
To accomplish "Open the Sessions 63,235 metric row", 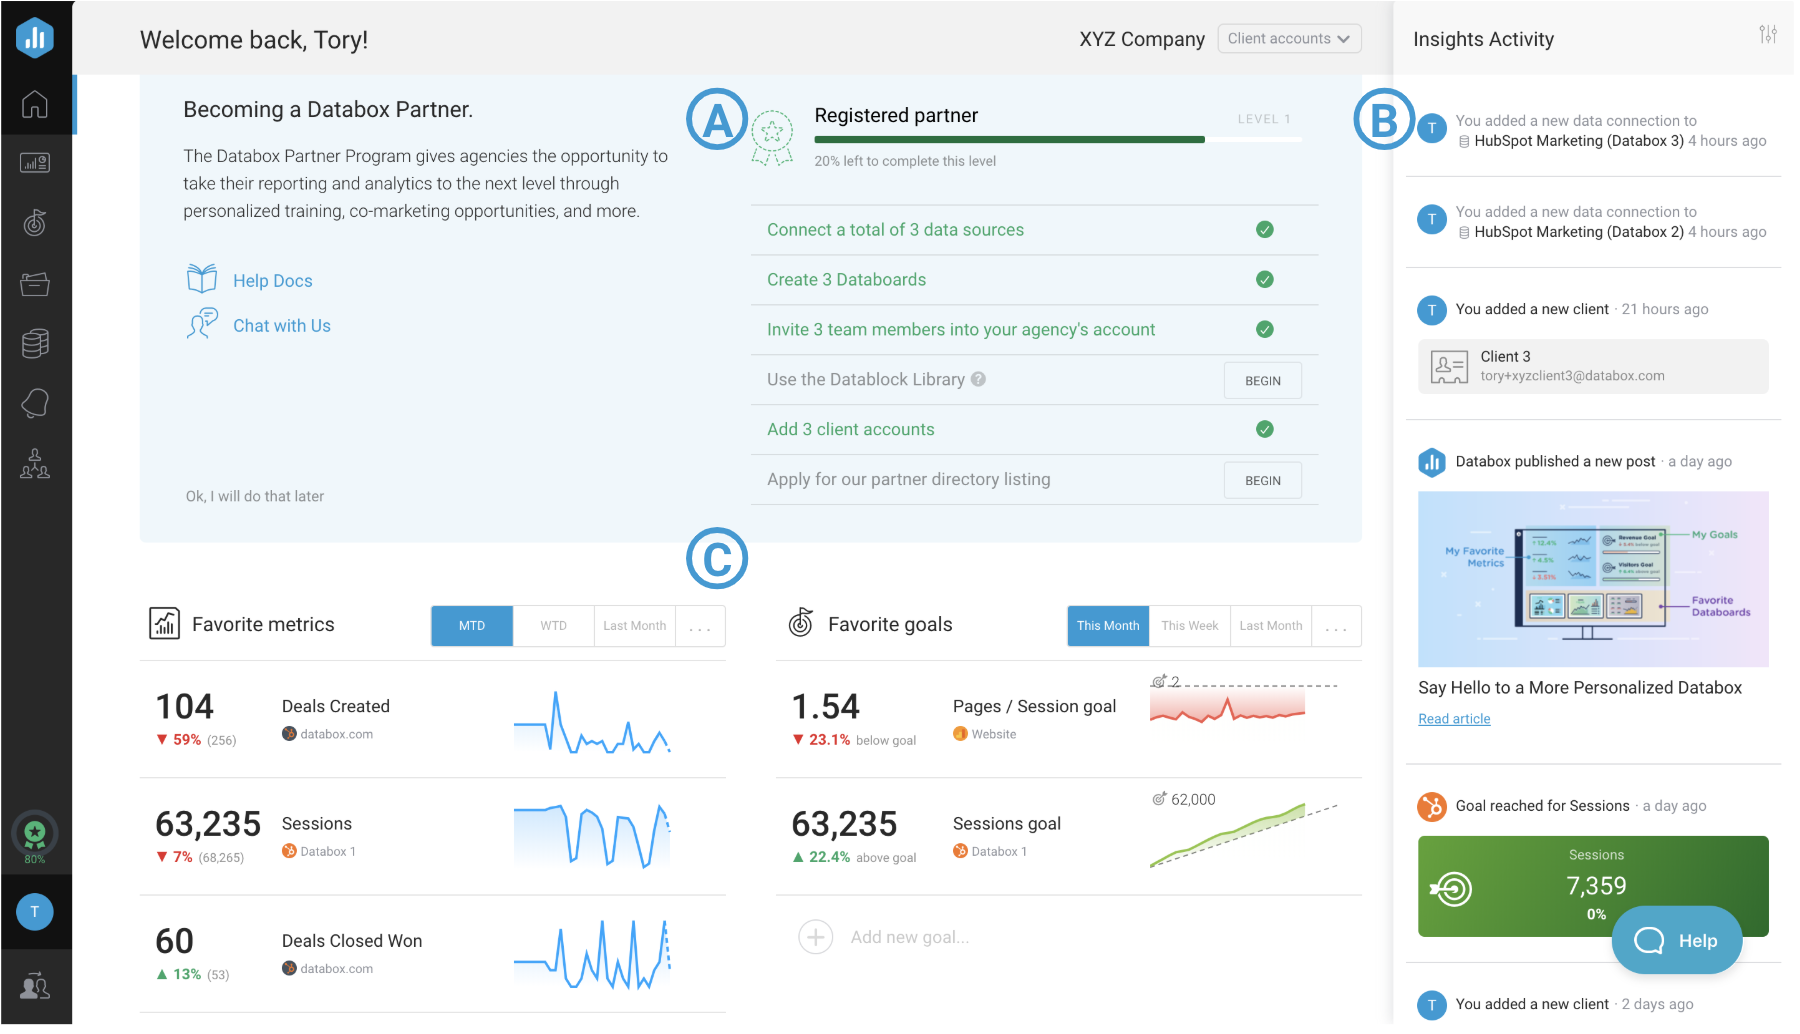I will point(433,837).
